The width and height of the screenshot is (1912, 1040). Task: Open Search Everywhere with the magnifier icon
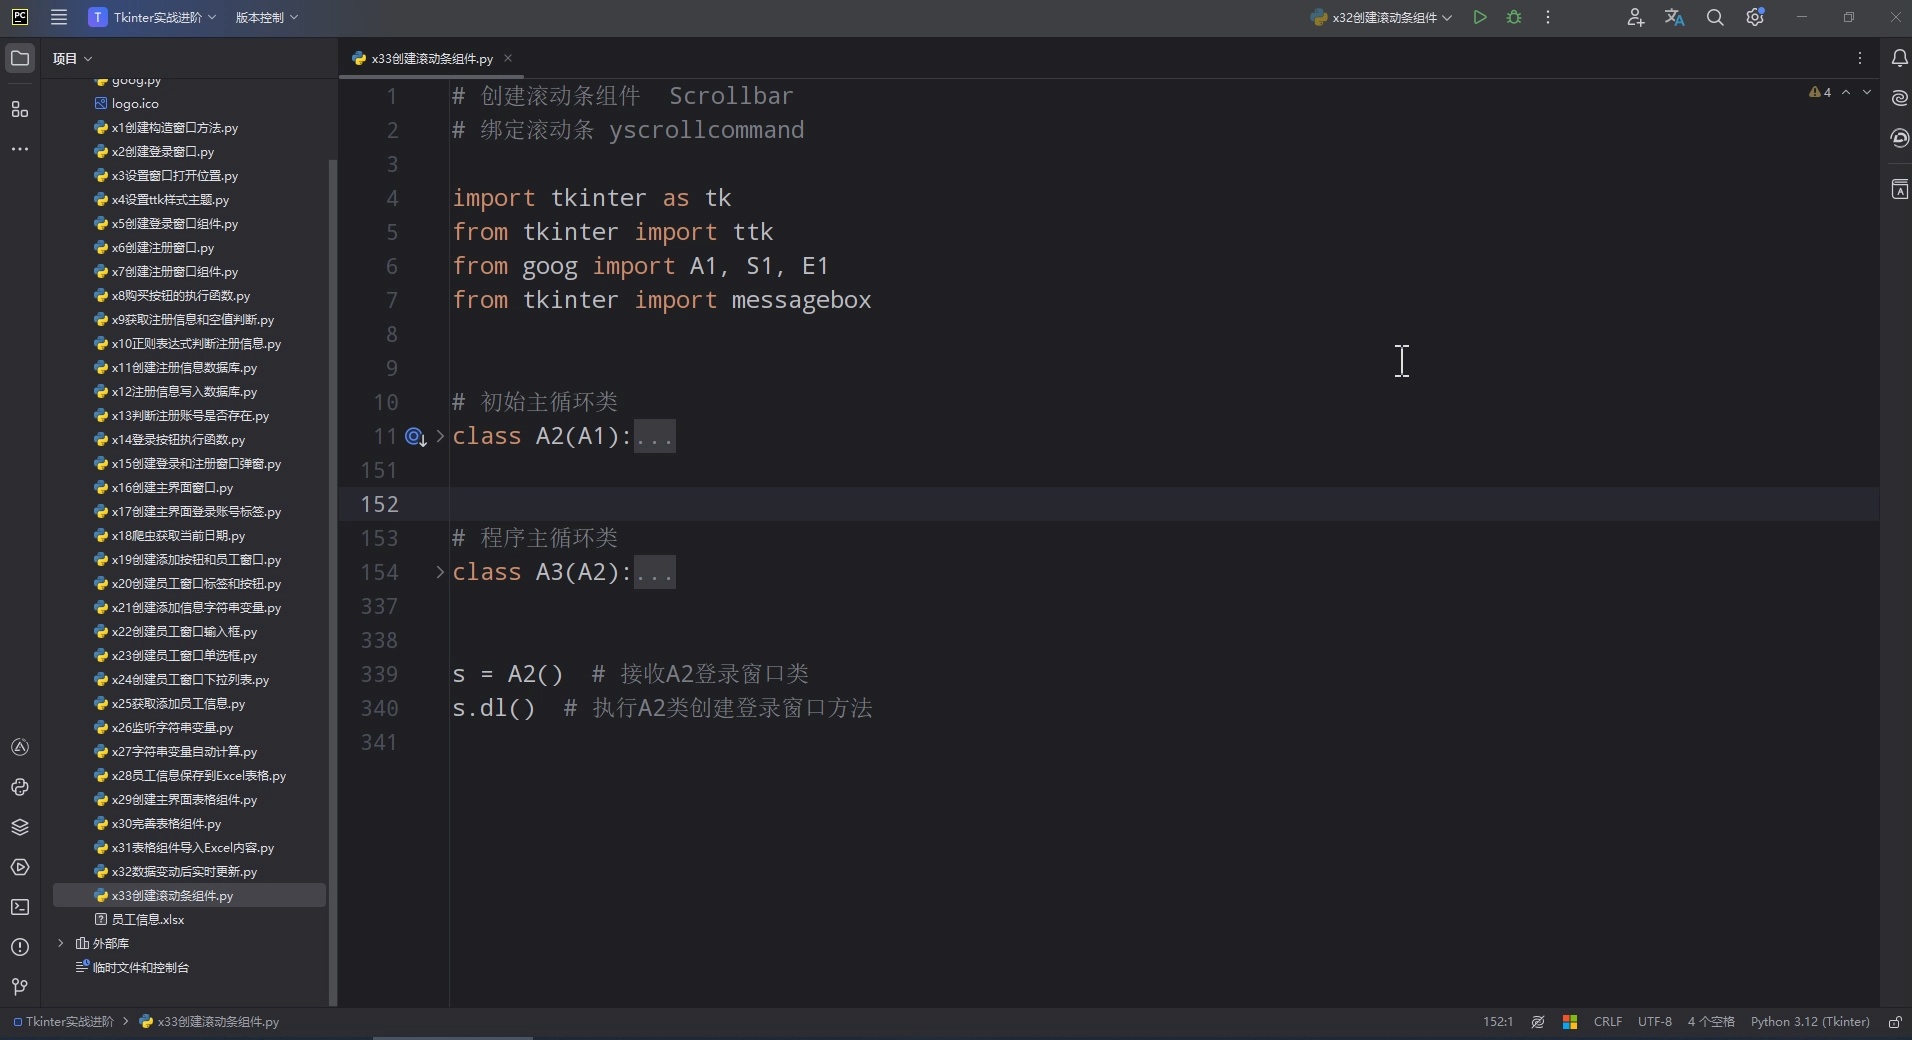1716,17
